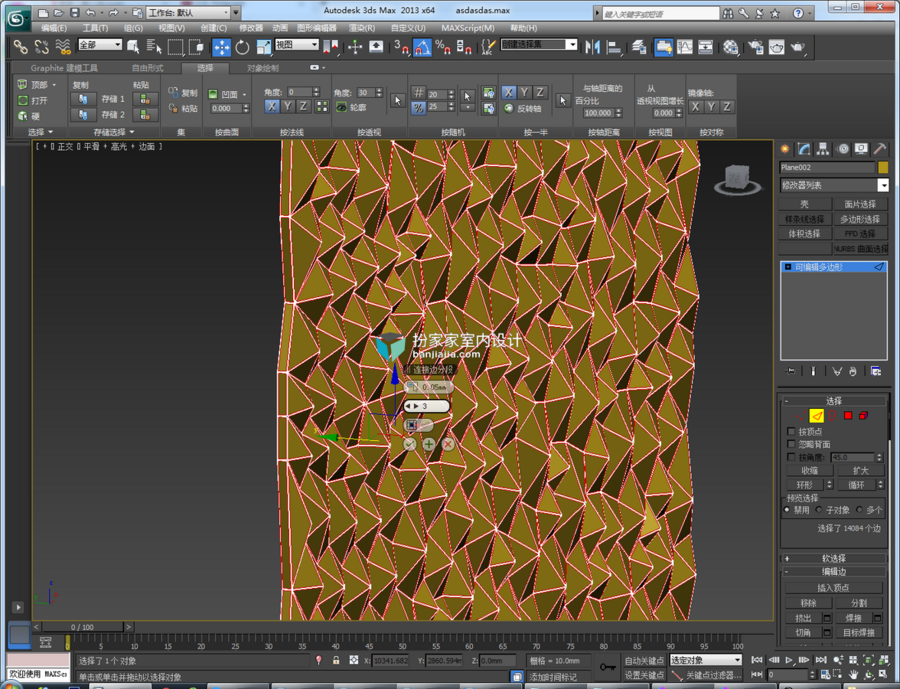Screen dimensions: 900x689
Task: Open the Motion command panel tab
Action: point(843,149)
